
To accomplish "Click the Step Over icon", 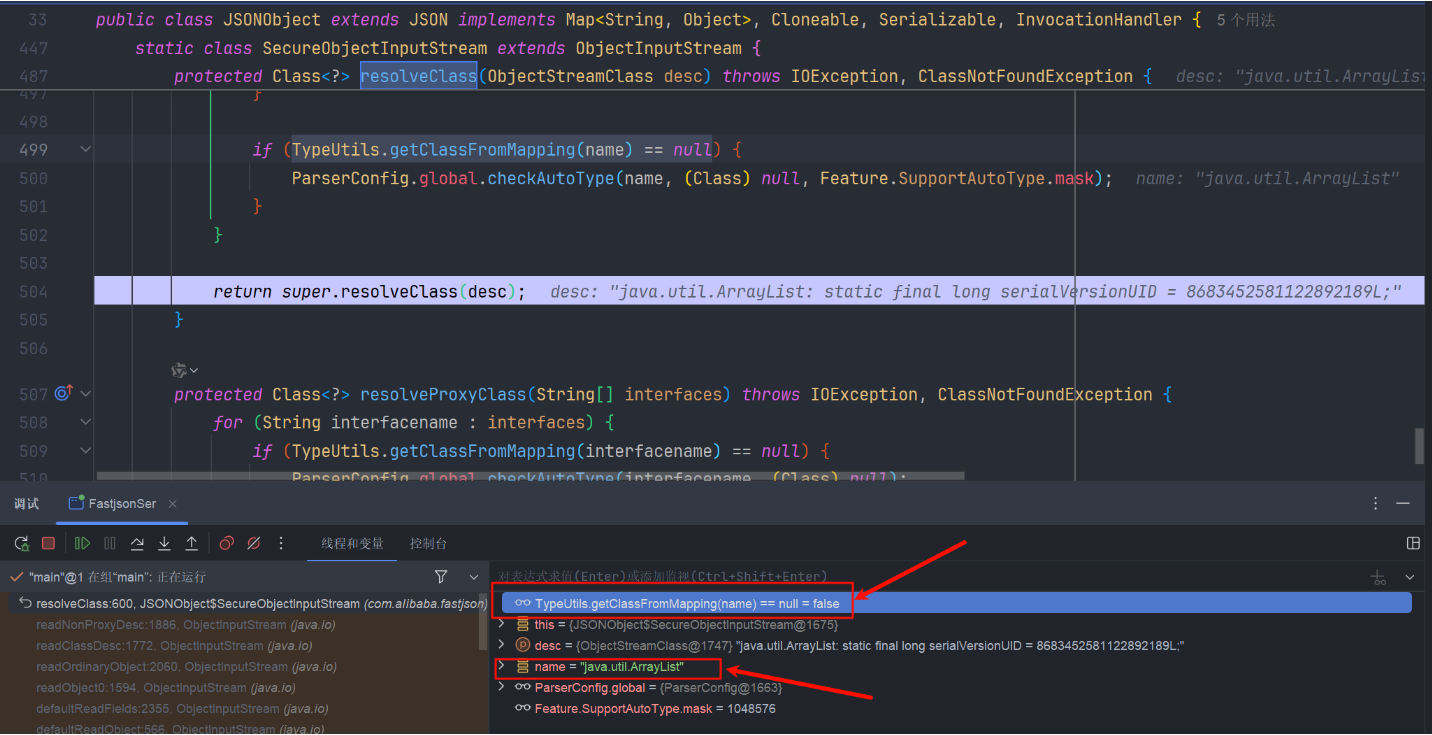I will (137, 543).
